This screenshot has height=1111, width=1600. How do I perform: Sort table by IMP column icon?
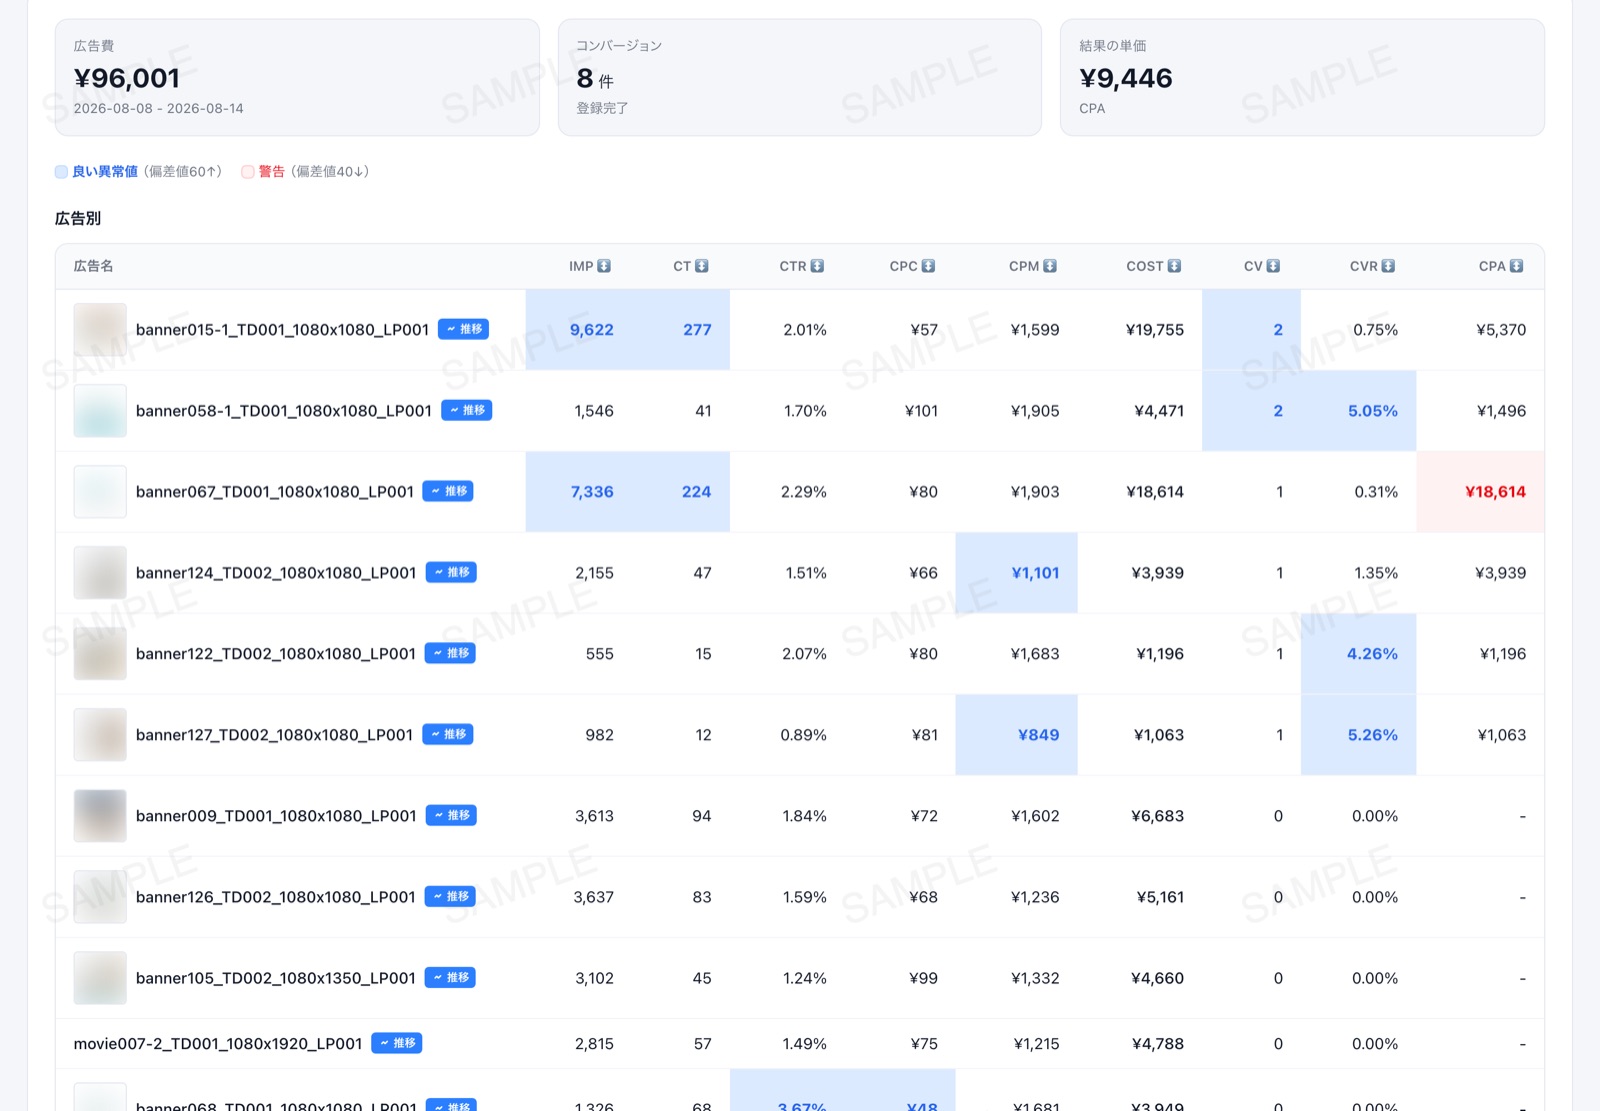pos(604,266)
